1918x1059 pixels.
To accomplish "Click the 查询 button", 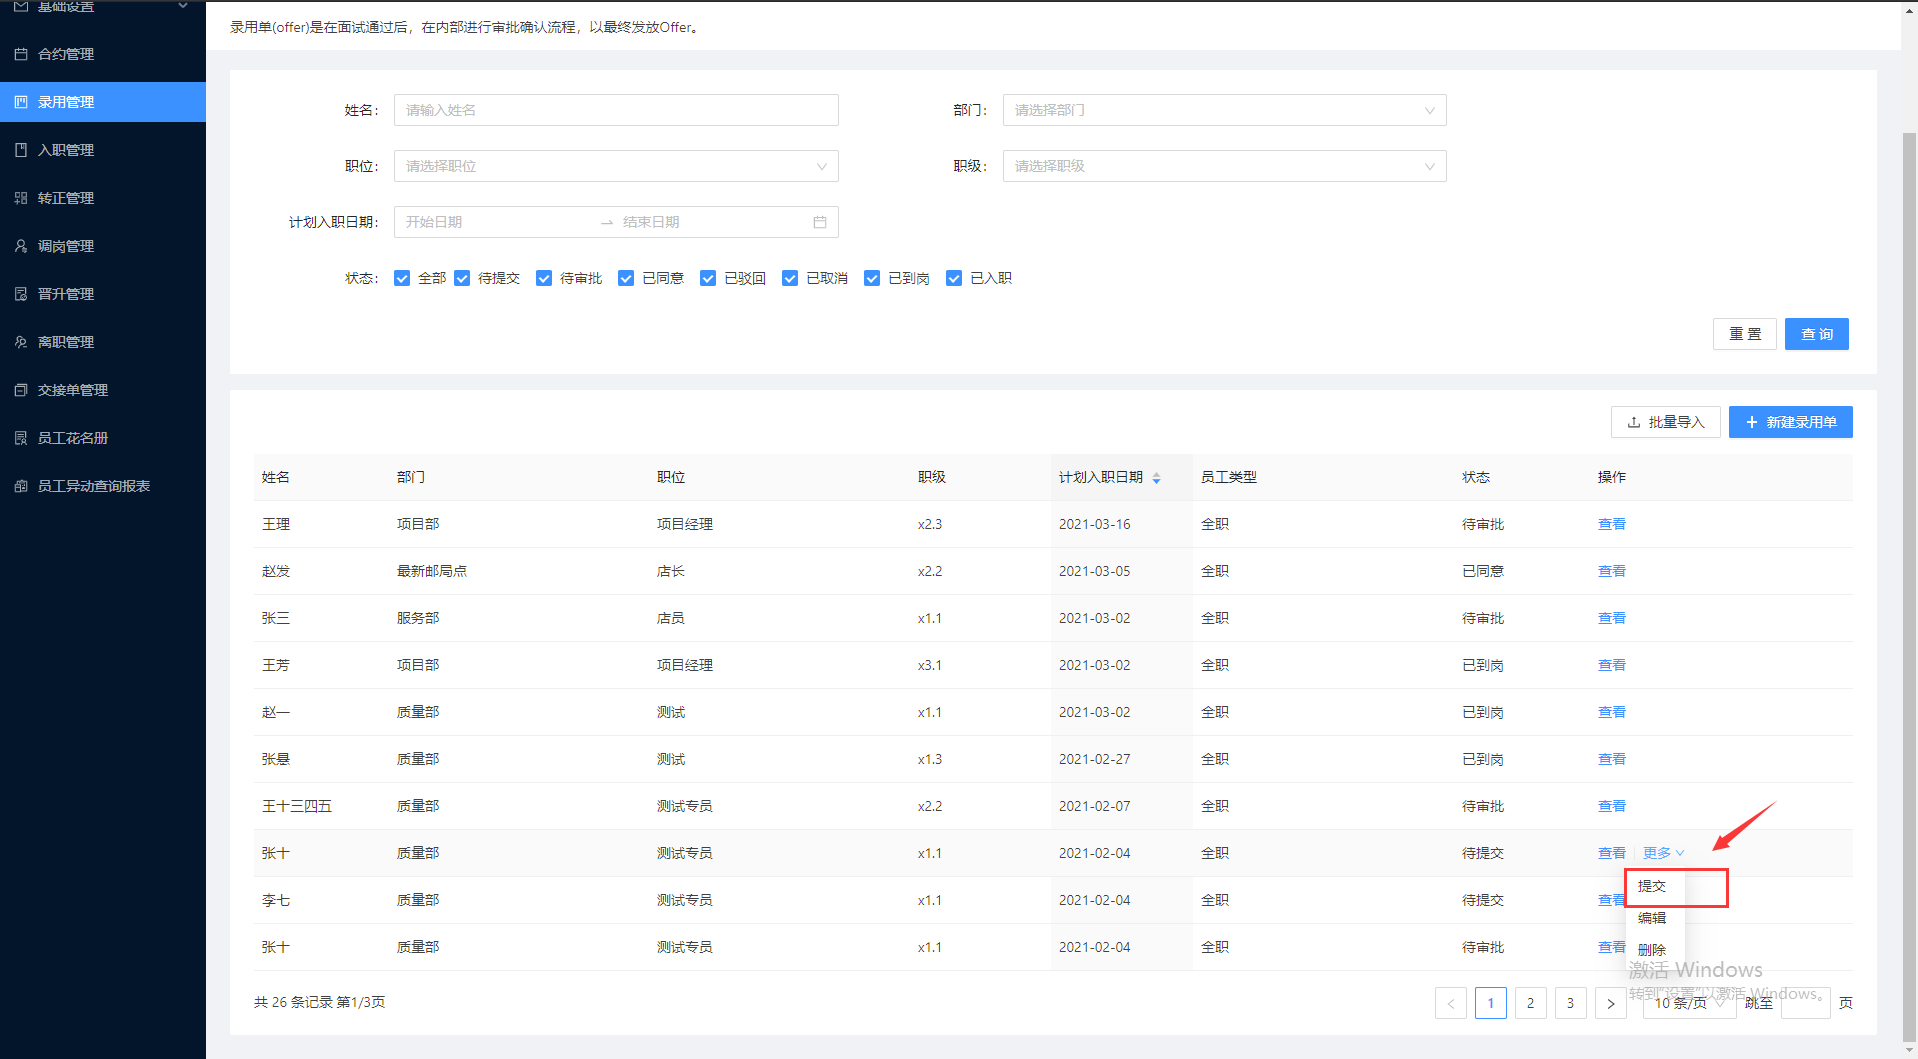I will coord(1817,334).
